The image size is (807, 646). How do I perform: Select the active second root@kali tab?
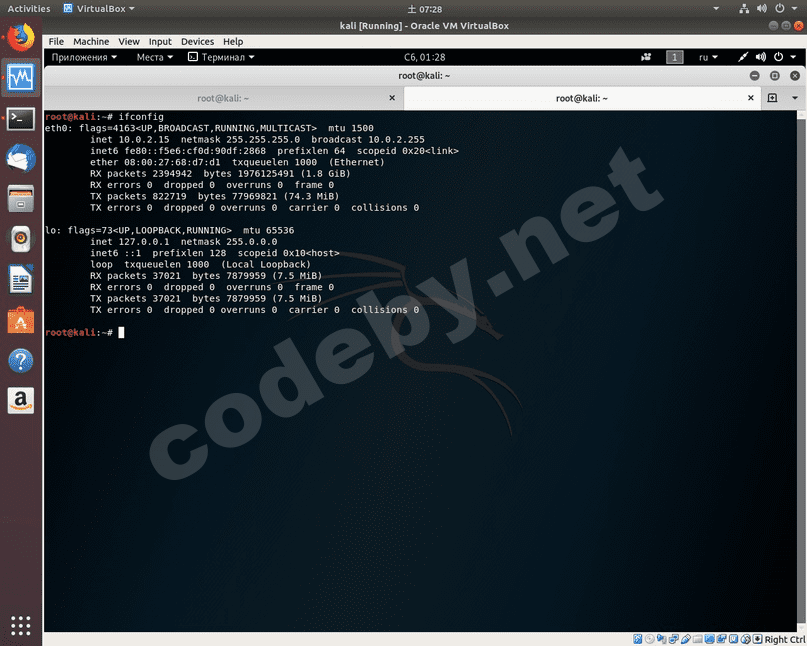pos(582,98)
